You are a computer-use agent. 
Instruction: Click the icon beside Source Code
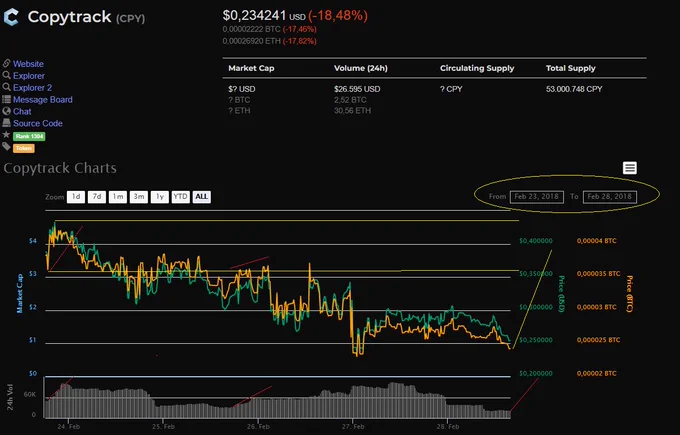pyautogui.click(x=7, y=123)
